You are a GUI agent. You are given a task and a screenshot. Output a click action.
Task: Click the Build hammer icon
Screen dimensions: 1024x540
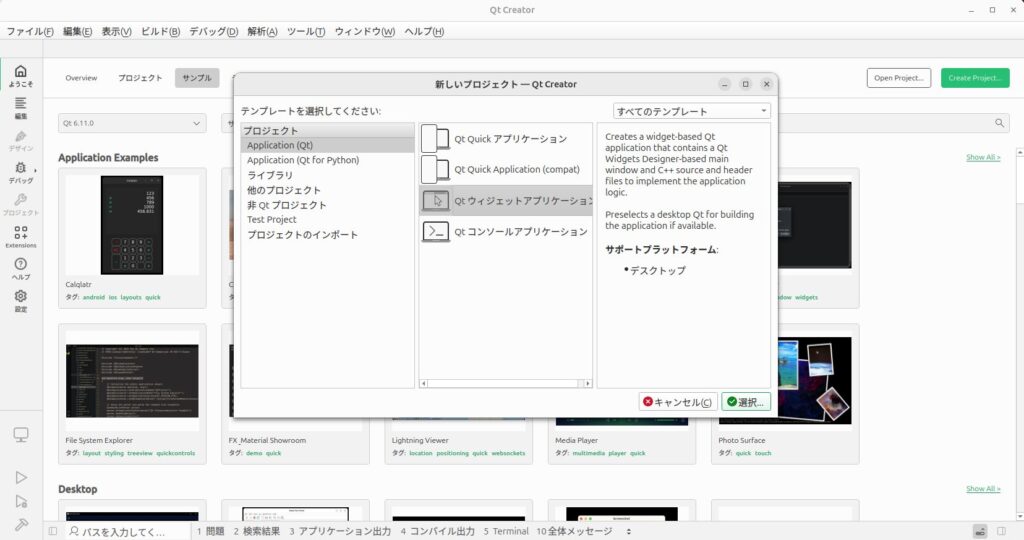click(x=21, y=525)
